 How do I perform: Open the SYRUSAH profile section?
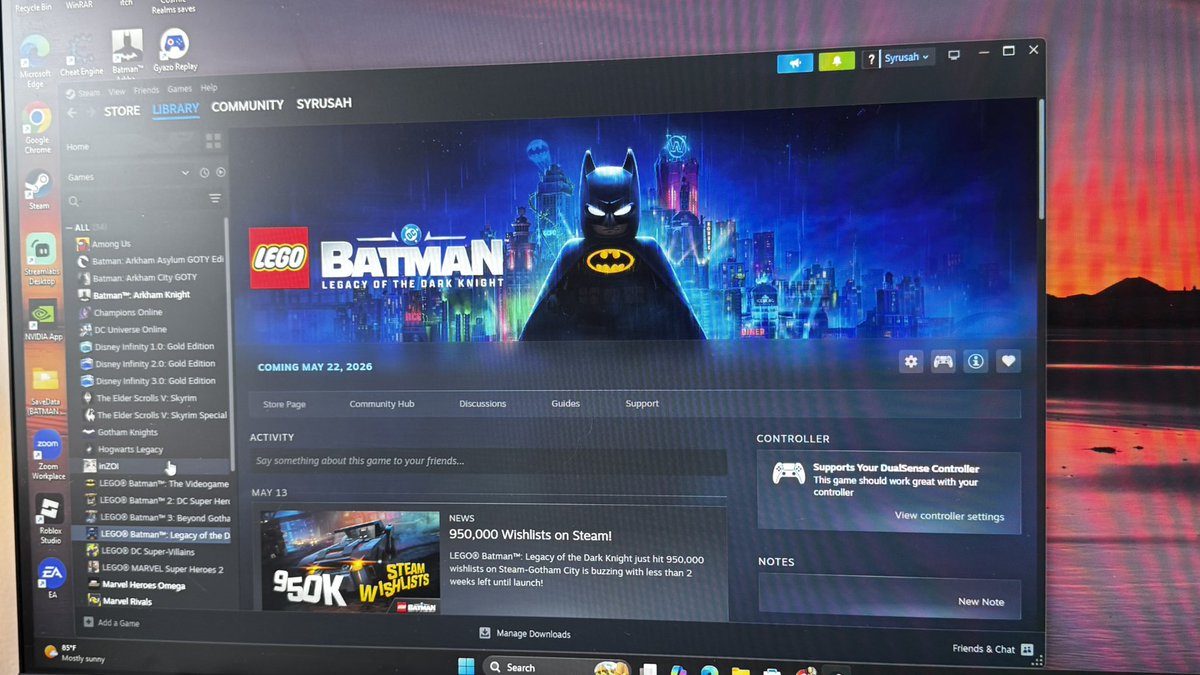pyautogui.click(x=324, y=103)
